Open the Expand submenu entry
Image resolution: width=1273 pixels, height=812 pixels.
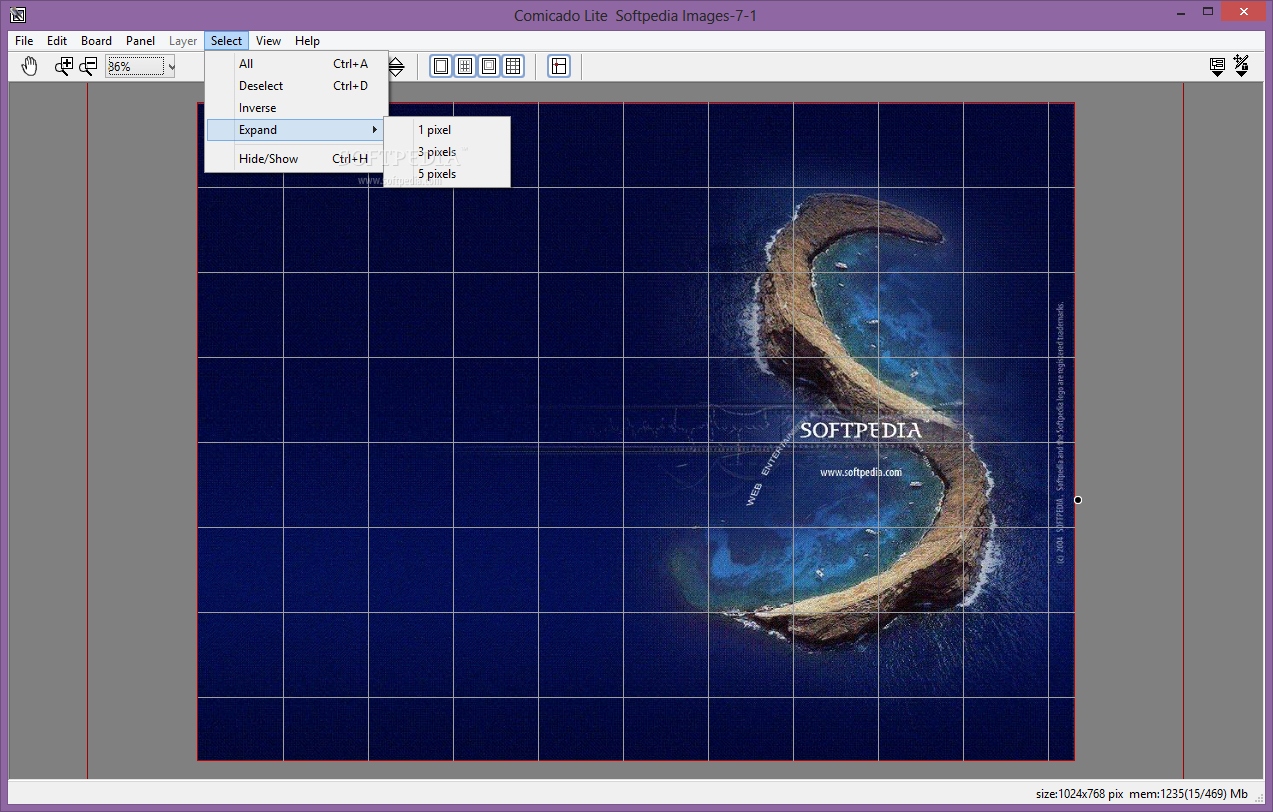296,130
